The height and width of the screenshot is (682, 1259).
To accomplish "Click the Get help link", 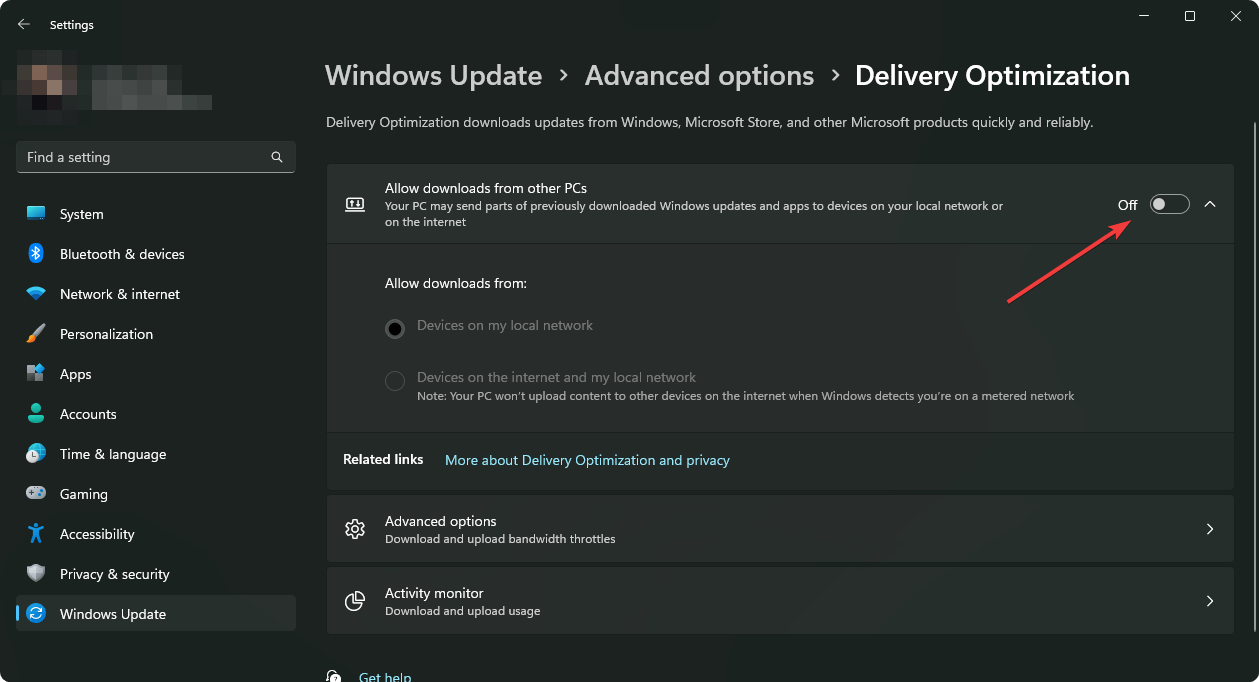I will (385, 677).
